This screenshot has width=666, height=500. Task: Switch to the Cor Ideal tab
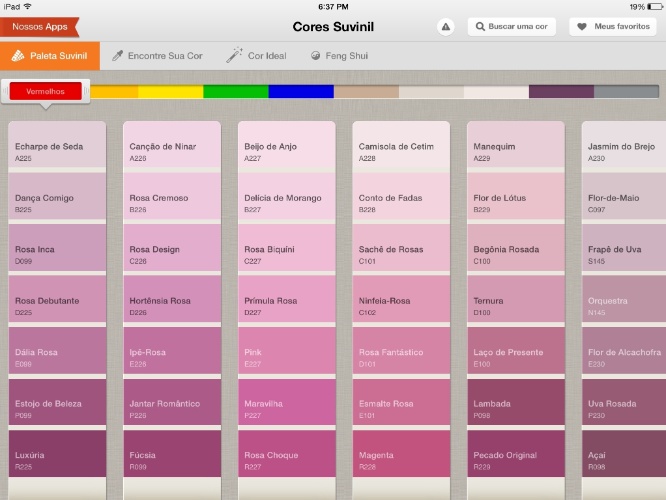tap(256, 56)
